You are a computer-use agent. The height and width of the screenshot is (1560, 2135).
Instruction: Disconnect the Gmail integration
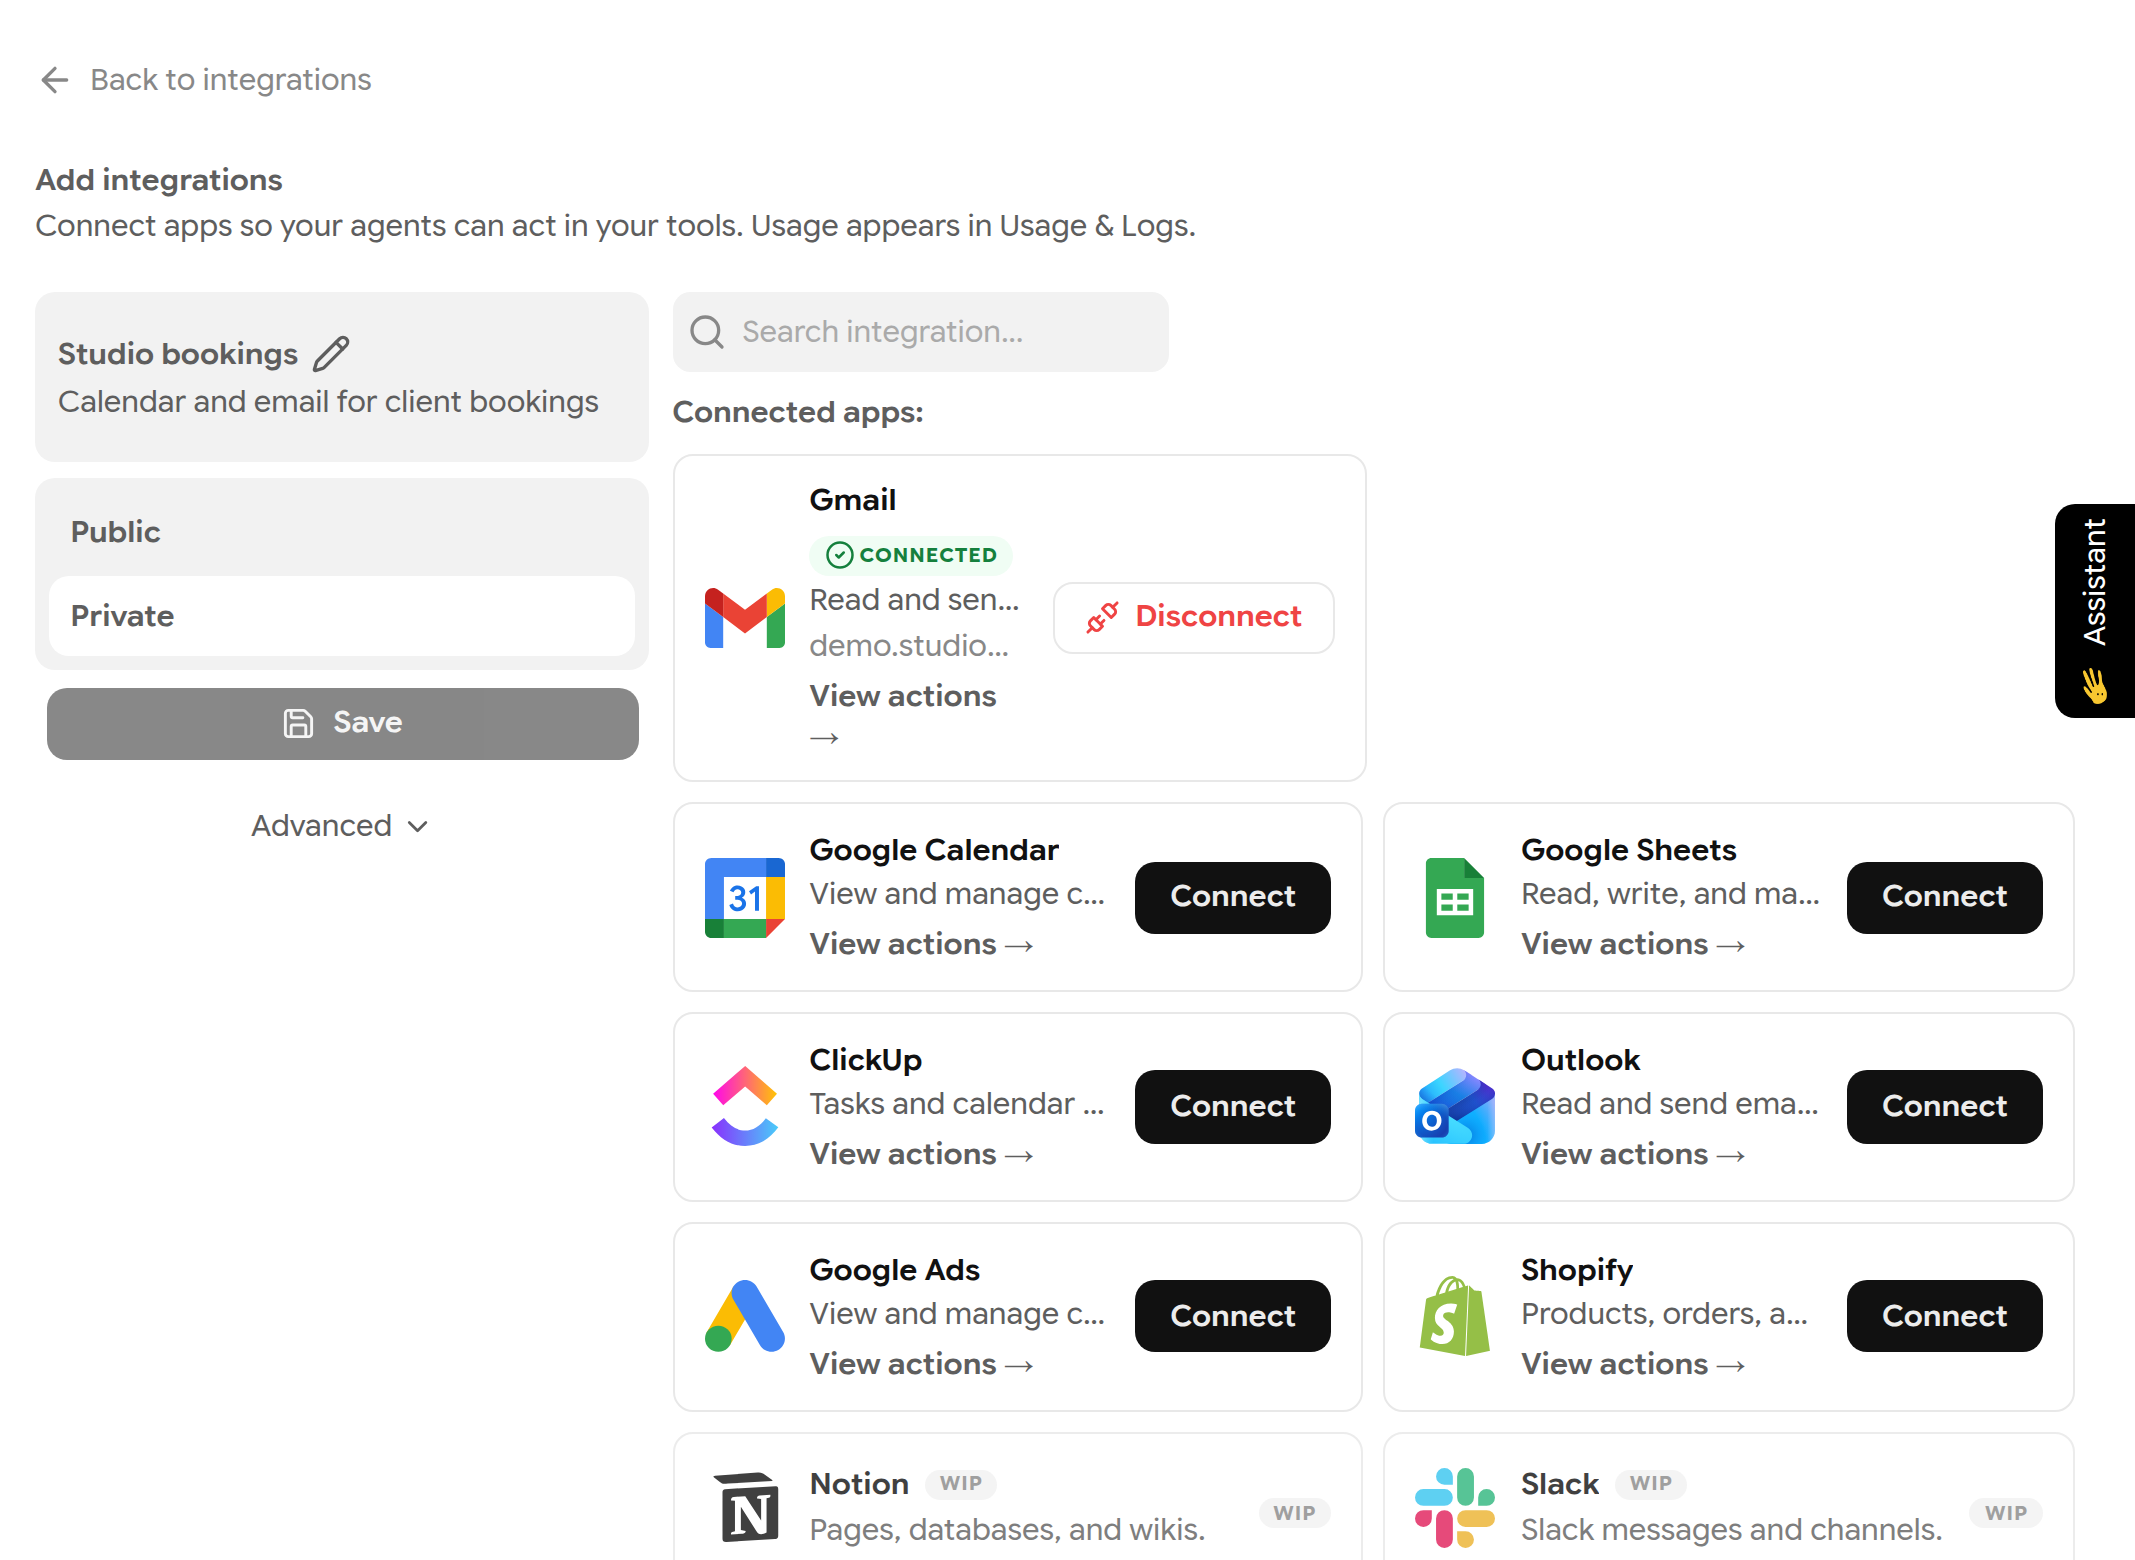1194,618
